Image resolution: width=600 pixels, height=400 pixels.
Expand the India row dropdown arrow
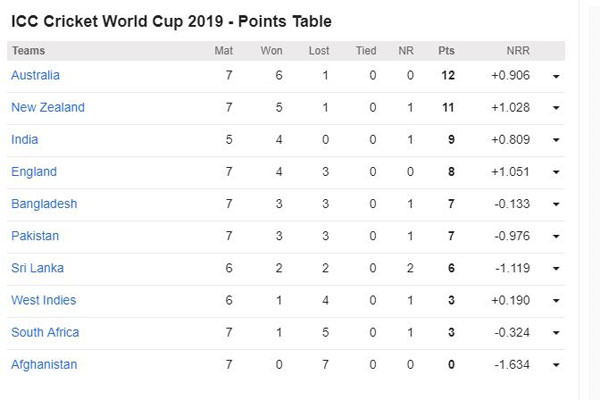(x=556, y=140)
